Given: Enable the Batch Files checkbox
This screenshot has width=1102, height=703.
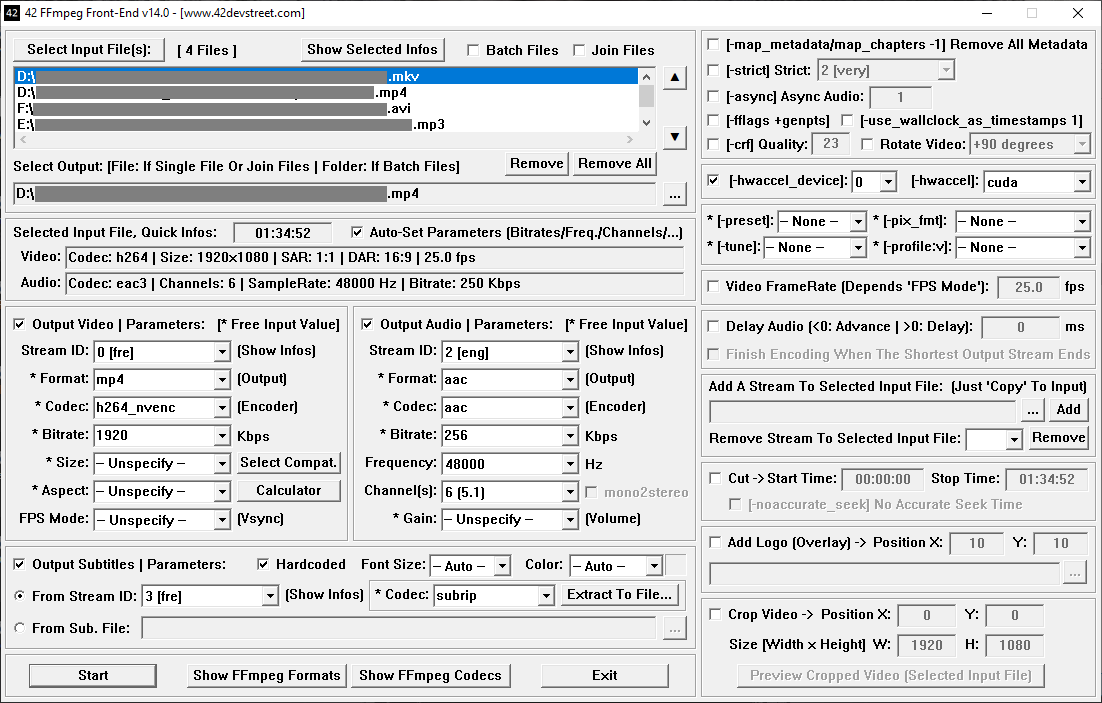Looking at the screenshot, I should pyautogui.click(x=474, y=50).
